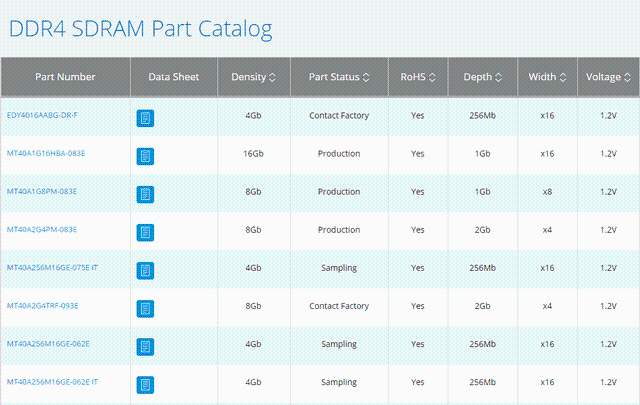Screen dimensions: 640x405
Task: Select 256Mb depth for EDY4016AABG-DR-F
Action: [482, 116]
